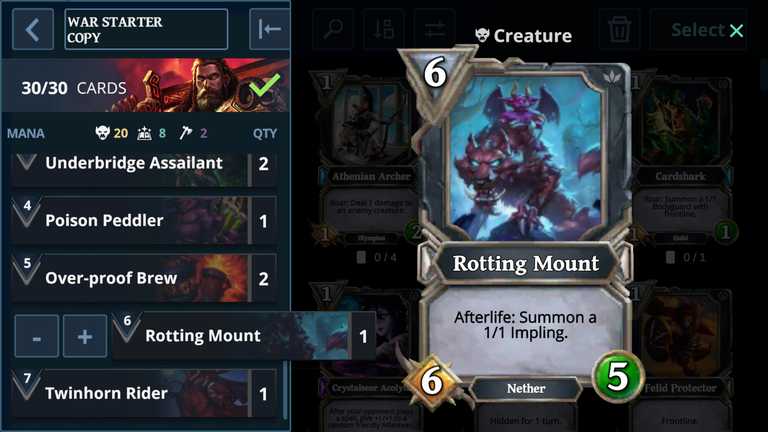Click the spell count icon

pyautogui.click(x=144, y=133)
